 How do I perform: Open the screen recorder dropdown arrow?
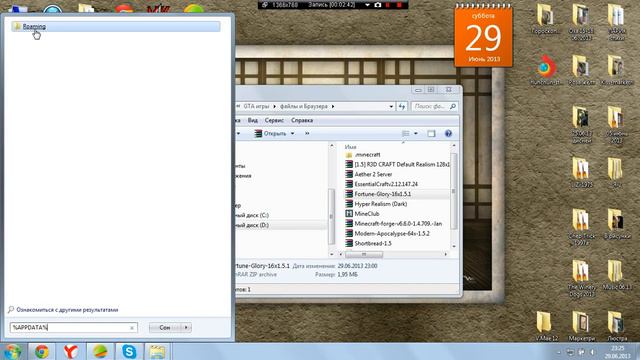click(x=367, y=5)
